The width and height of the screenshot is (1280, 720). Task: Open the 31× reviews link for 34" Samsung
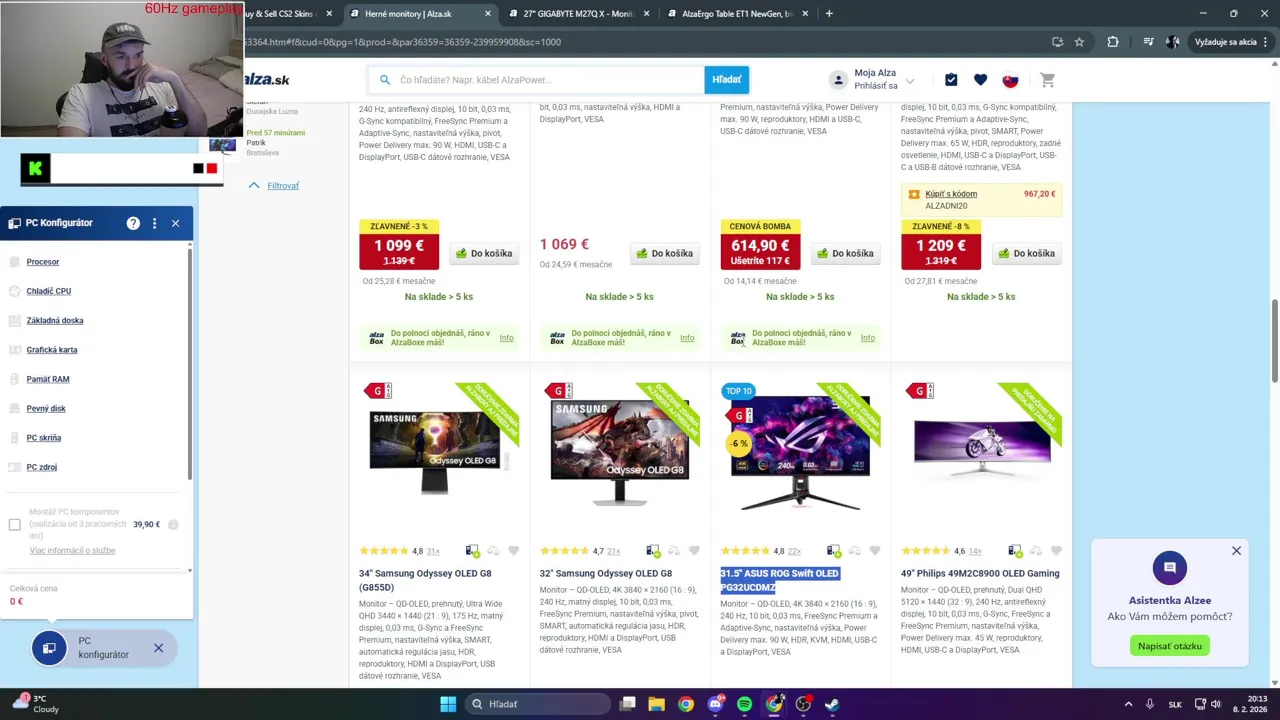[x=433, y=551]
